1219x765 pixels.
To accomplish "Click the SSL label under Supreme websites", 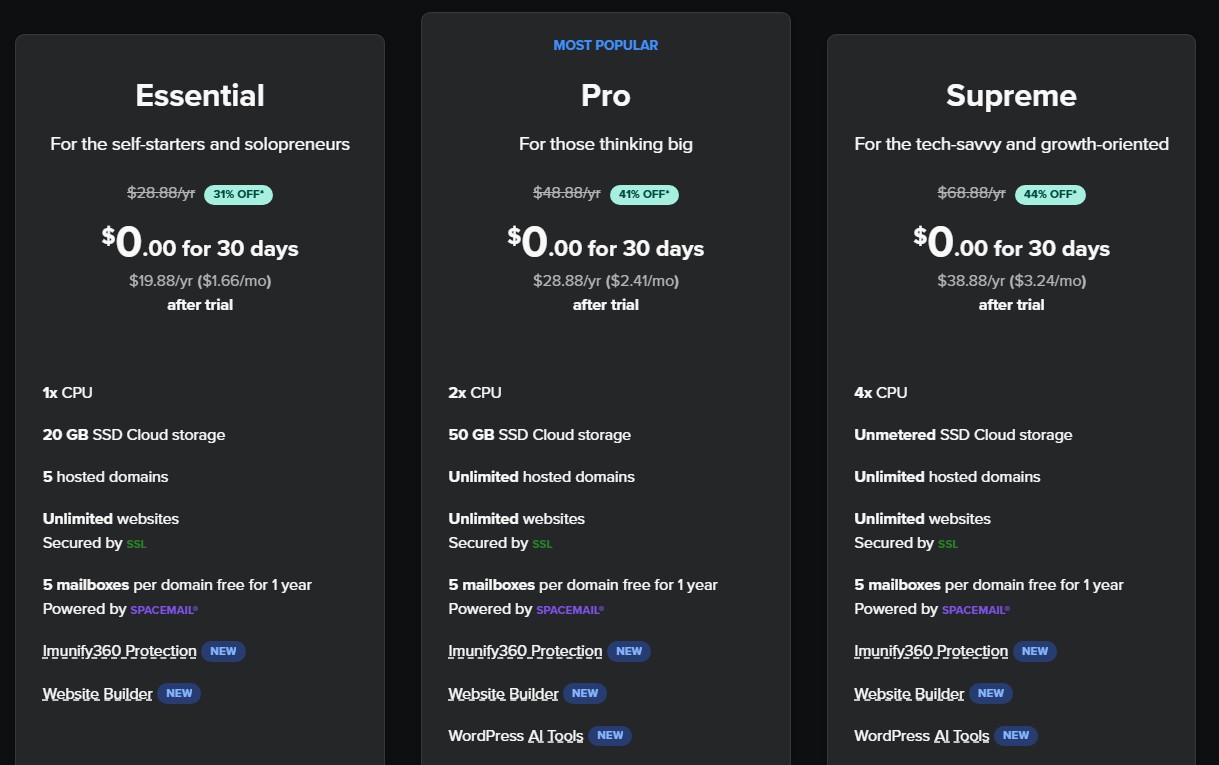I will click(948, 543).
